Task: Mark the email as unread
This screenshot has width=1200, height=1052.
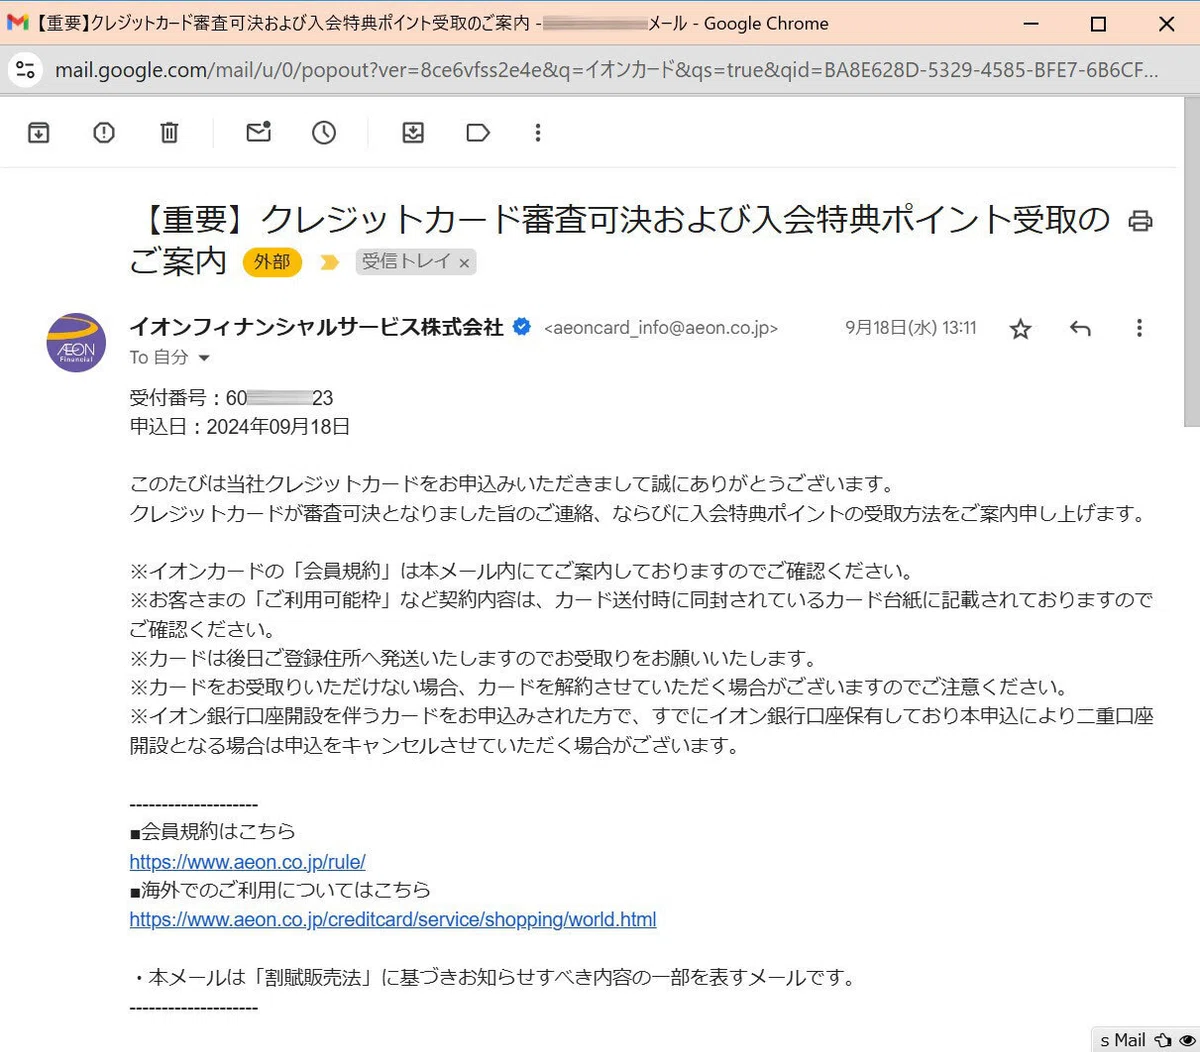Action: 259,132
